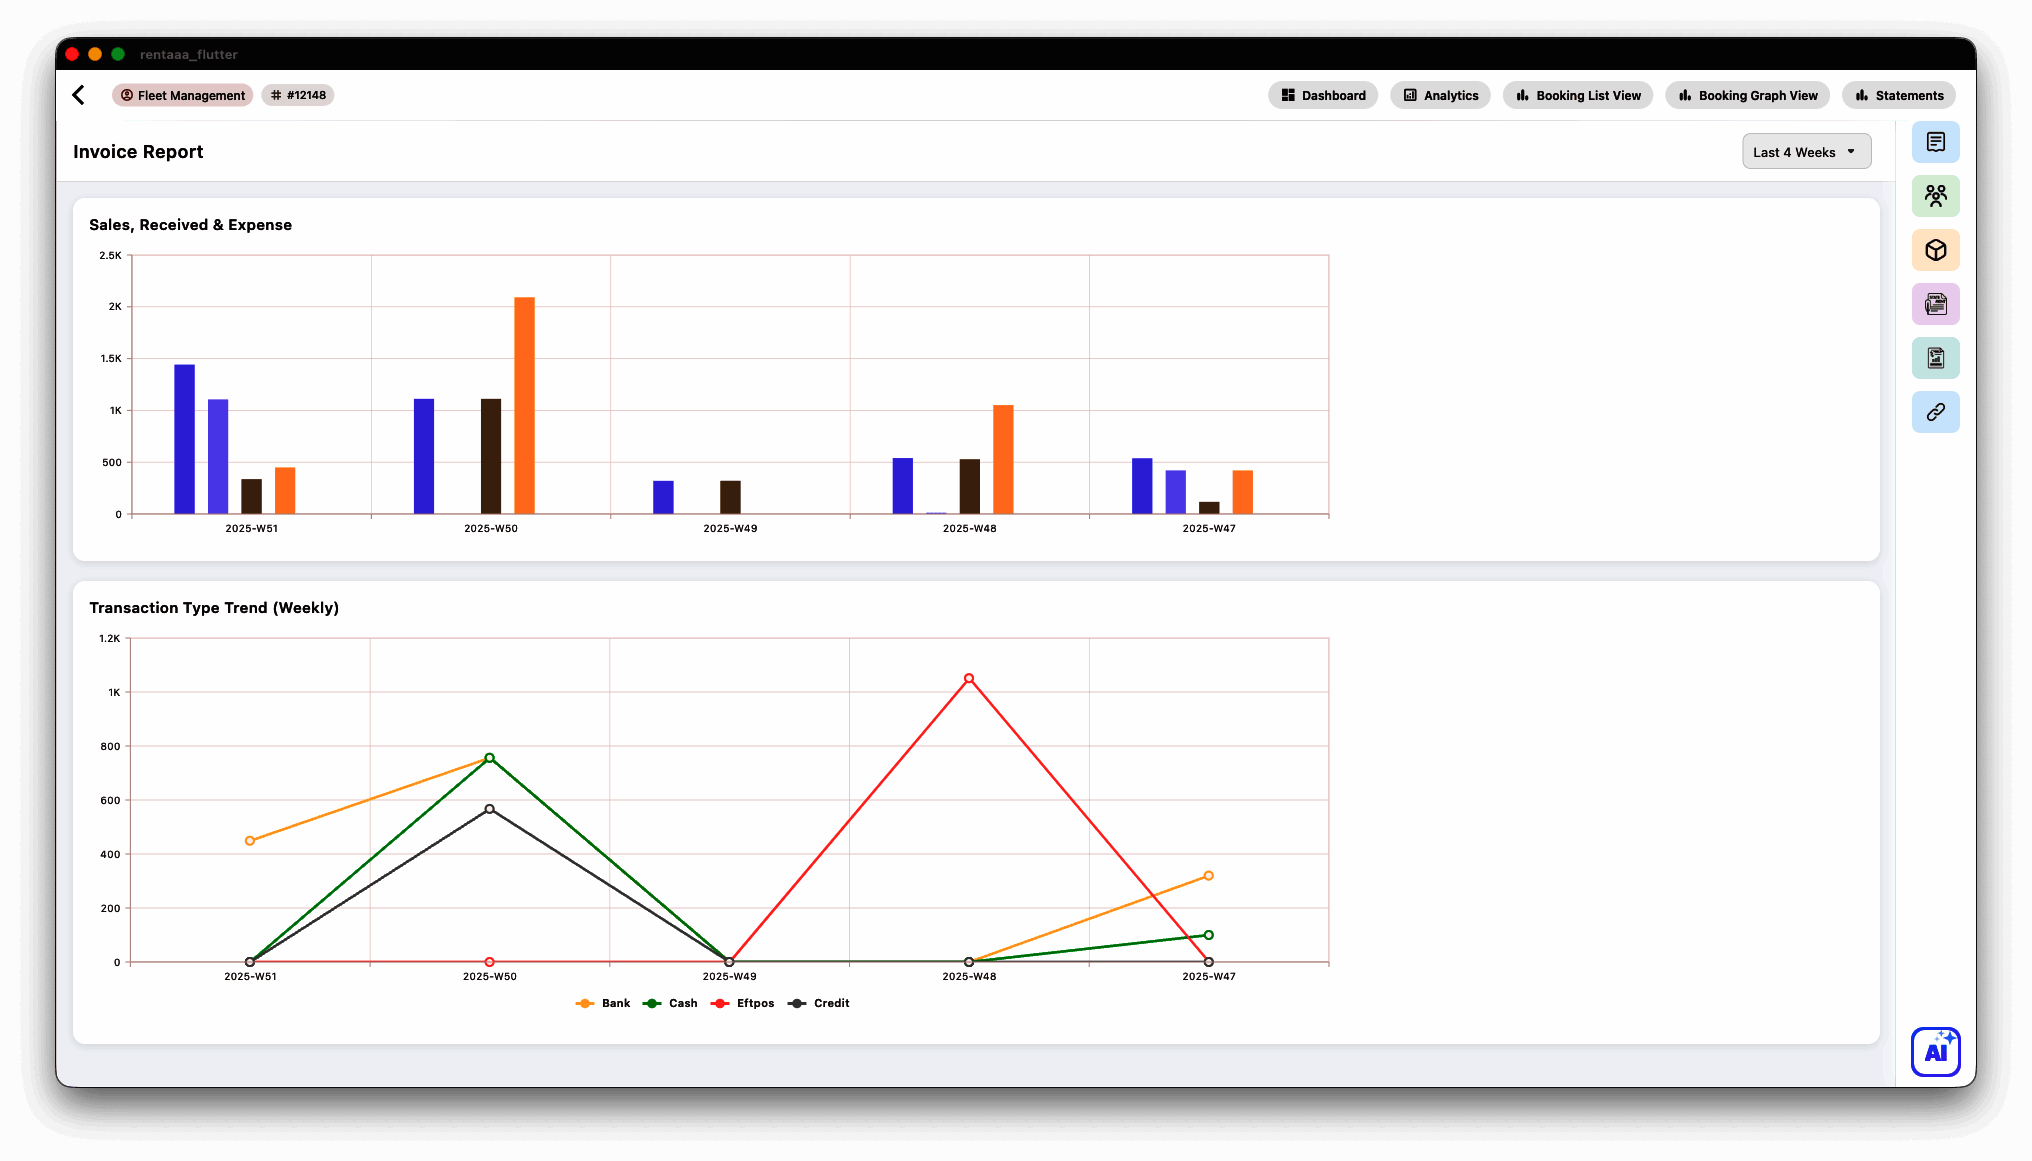Switch to the Dashboard tab
This screenshot has width=2032, height=1161.
point(1323,95)
